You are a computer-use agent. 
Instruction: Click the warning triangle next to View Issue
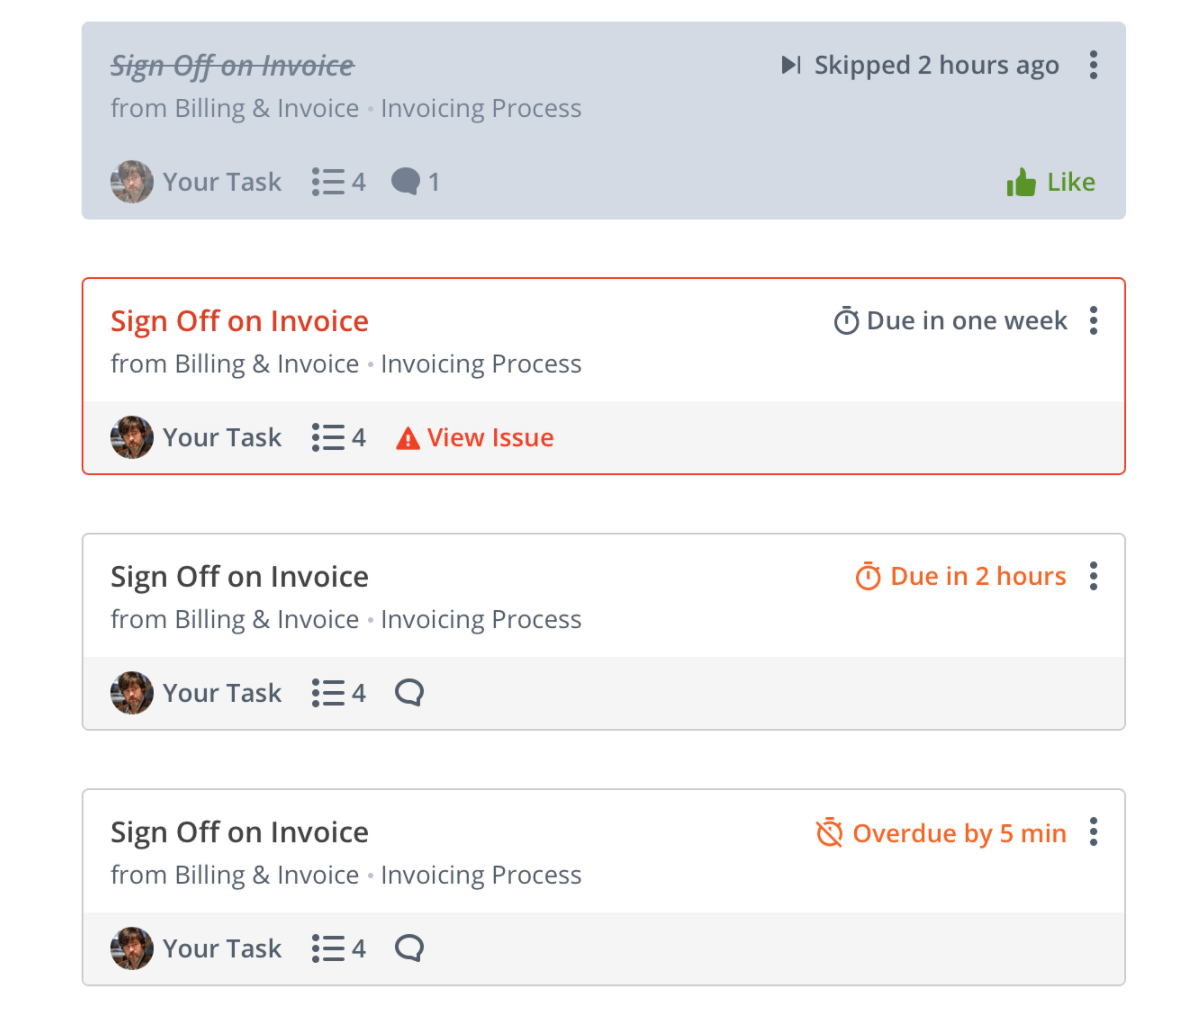point(408,437)
